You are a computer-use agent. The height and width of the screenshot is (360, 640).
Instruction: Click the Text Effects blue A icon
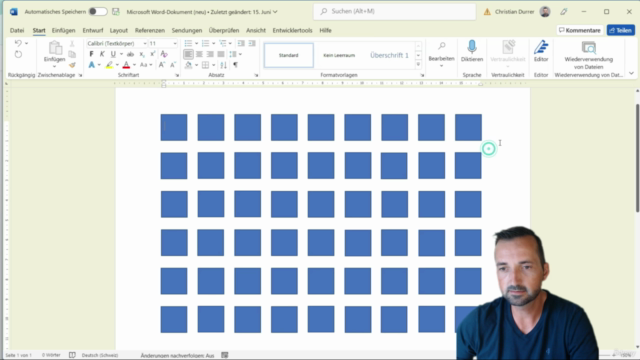(x=91, y=65)
